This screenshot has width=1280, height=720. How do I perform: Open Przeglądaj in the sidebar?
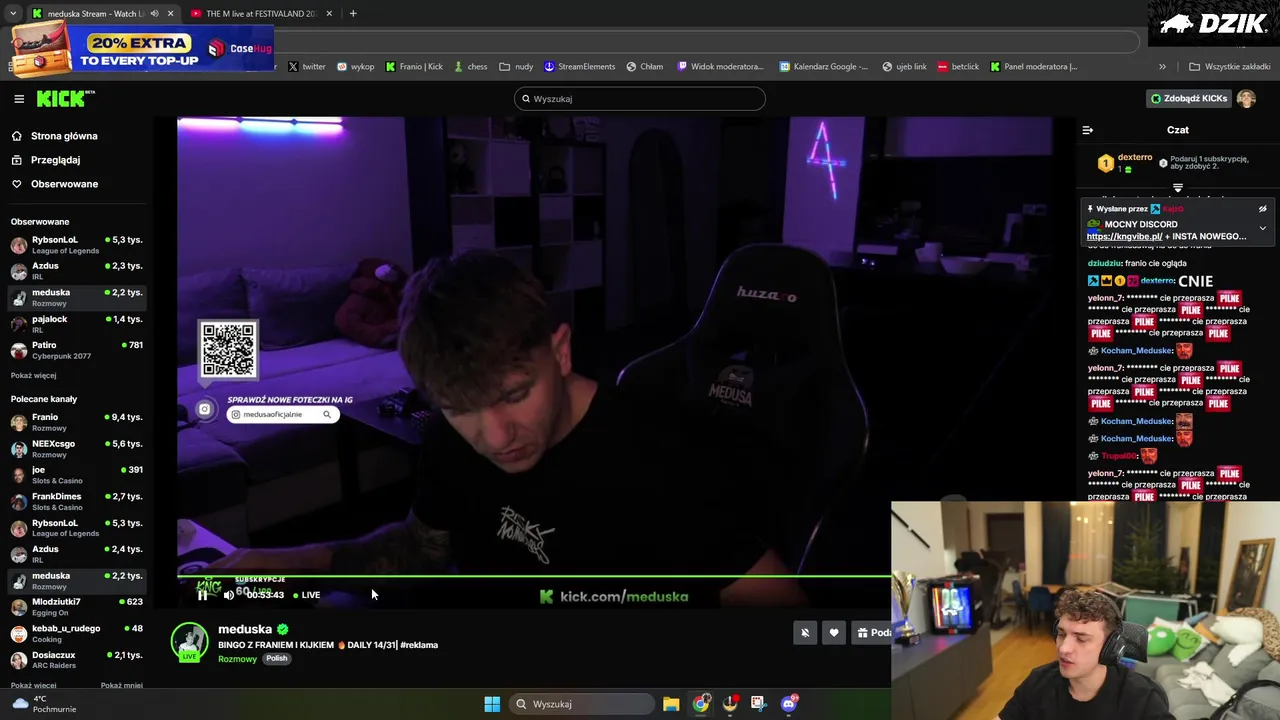(x=46, y=160)
